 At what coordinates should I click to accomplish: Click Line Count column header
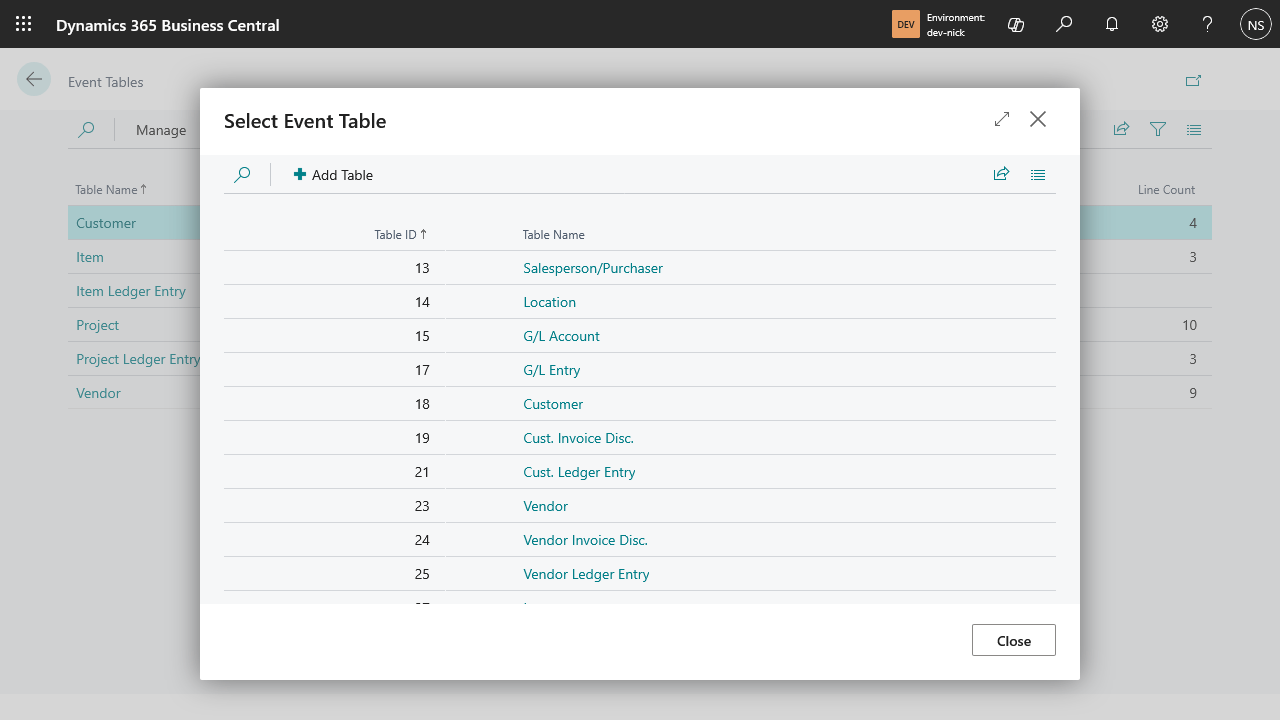click(x=1166, y=189)
